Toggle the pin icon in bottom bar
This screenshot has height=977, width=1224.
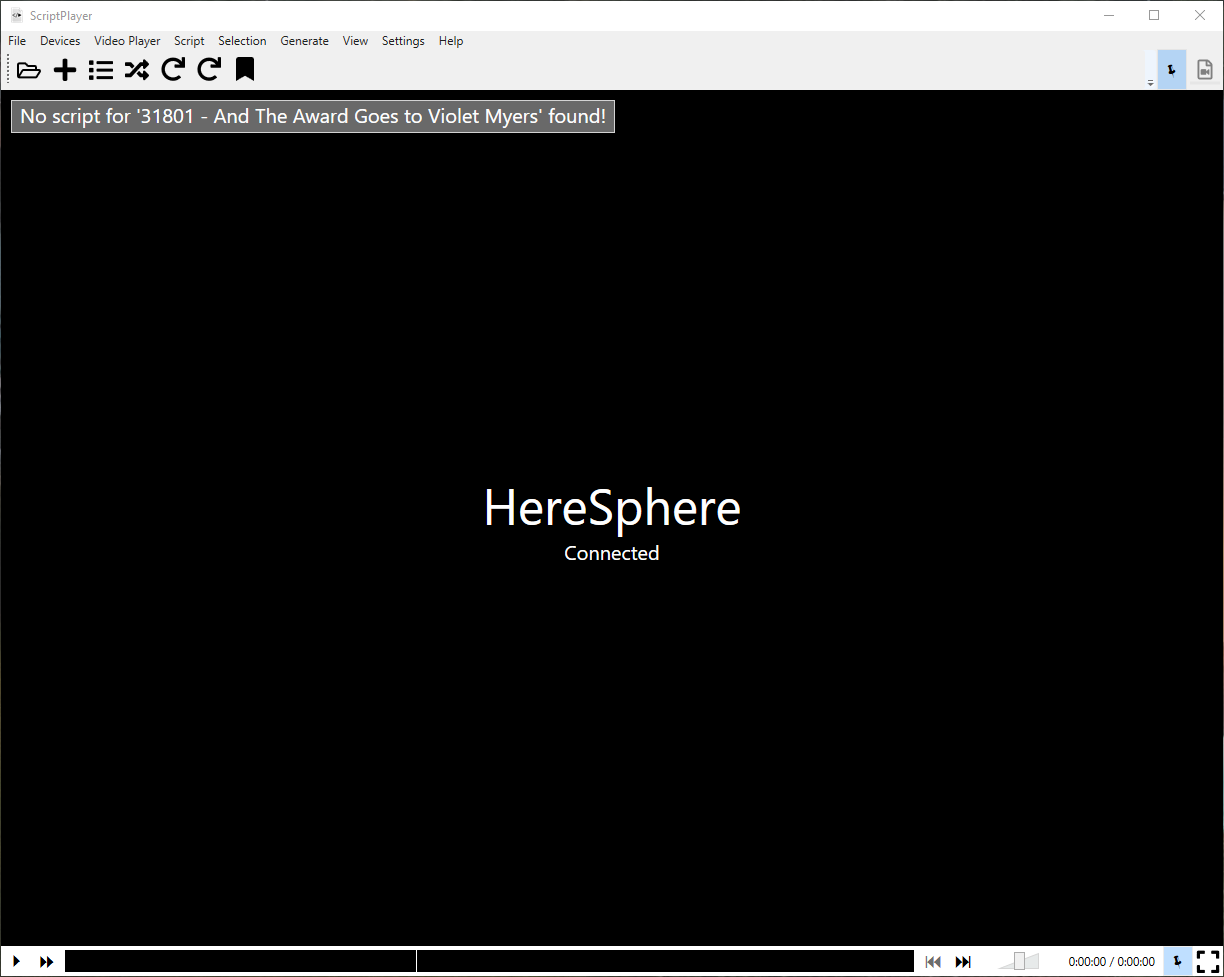tap(1177, 961)
